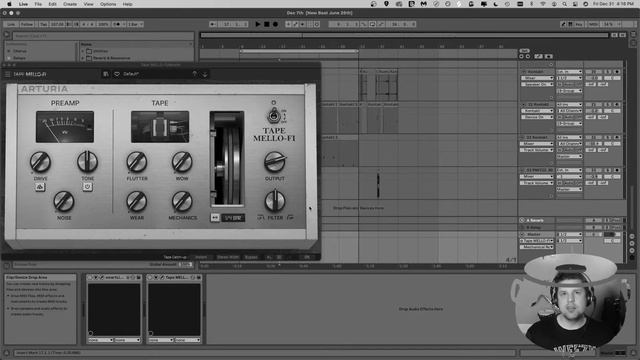Fold the Tape MELL device triangle
Screen dimensions: 640x360
[156, 277]
